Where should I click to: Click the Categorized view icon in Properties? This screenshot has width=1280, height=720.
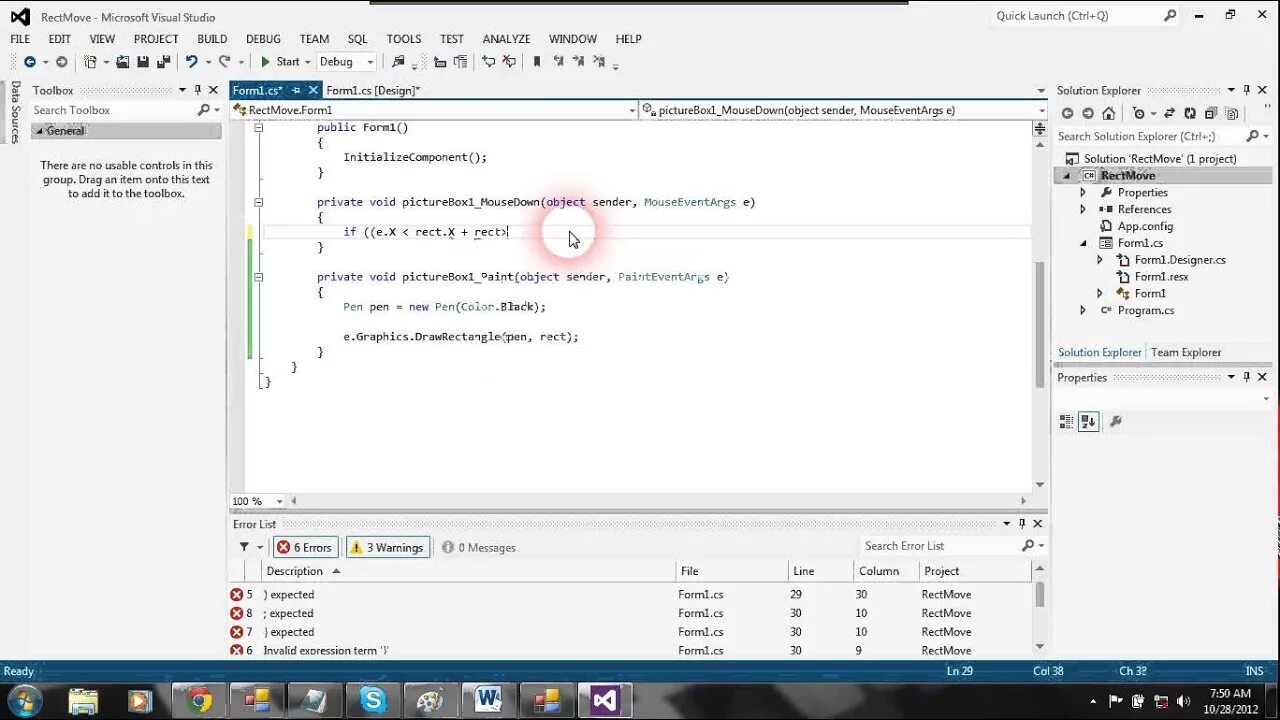click(1066, 422)
